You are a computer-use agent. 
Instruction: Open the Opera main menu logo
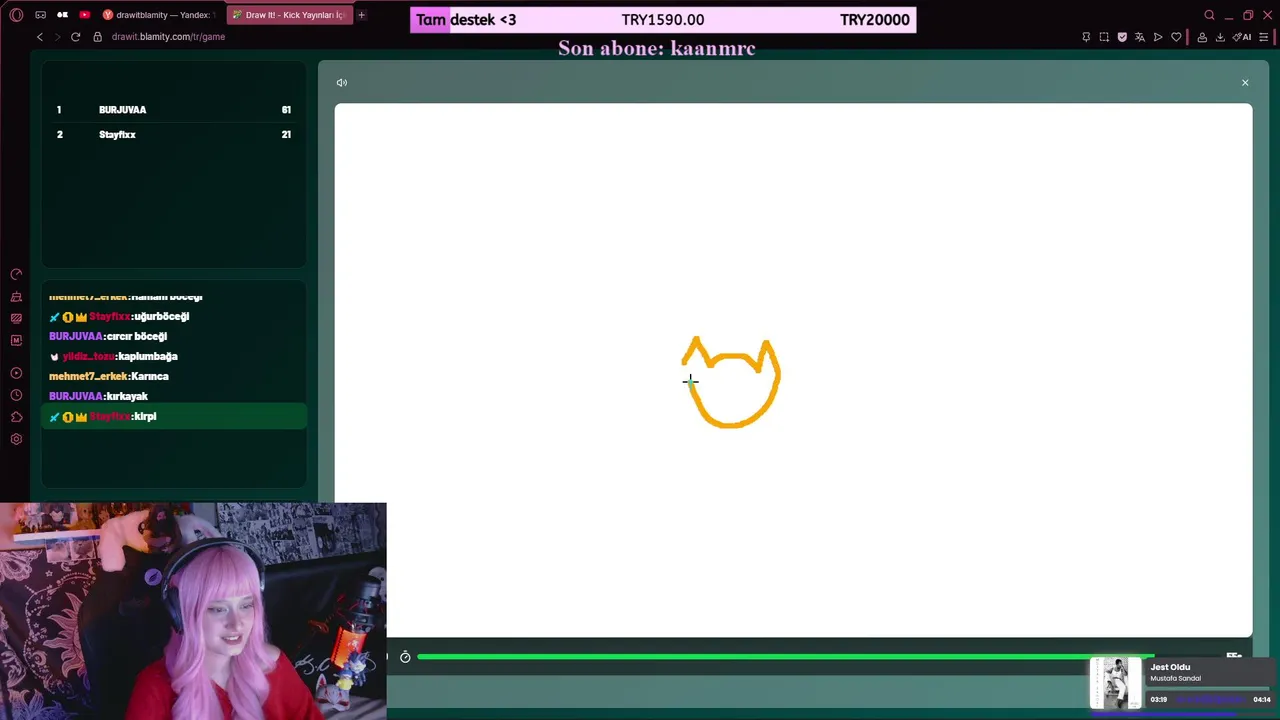(16, 15)
